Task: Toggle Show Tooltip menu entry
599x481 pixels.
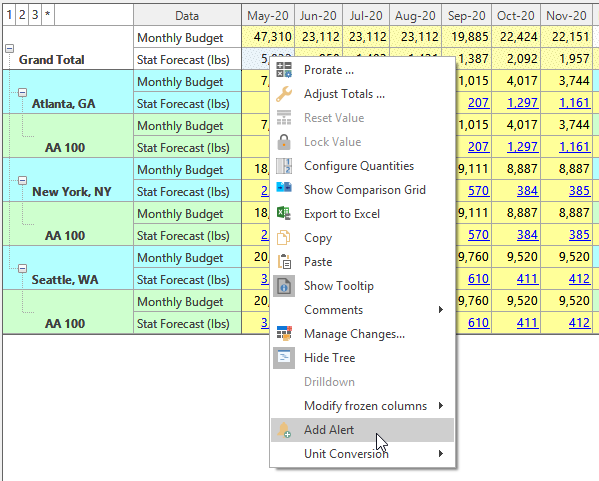Action: pos(363,286)
